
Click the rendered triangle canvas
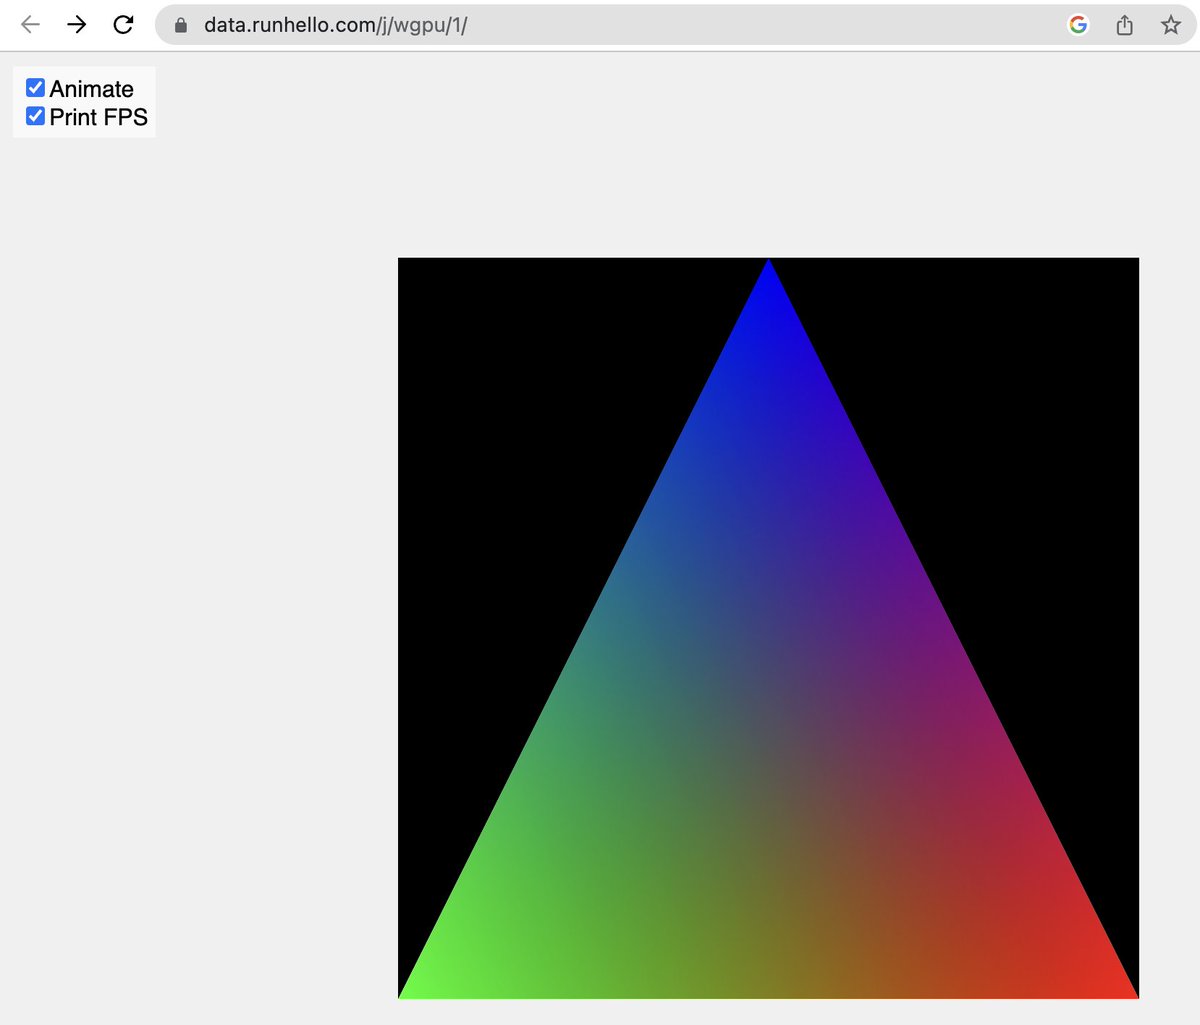point(768,628)
